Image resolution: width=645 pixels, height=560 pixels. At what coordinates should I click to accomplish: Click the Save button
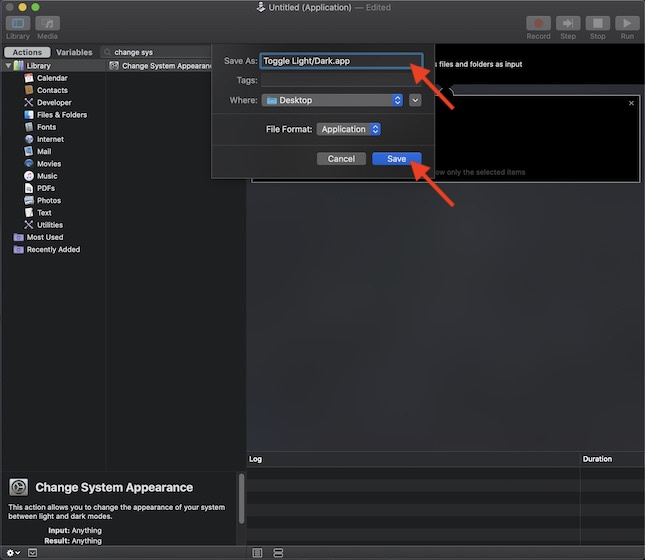(397, 159)
